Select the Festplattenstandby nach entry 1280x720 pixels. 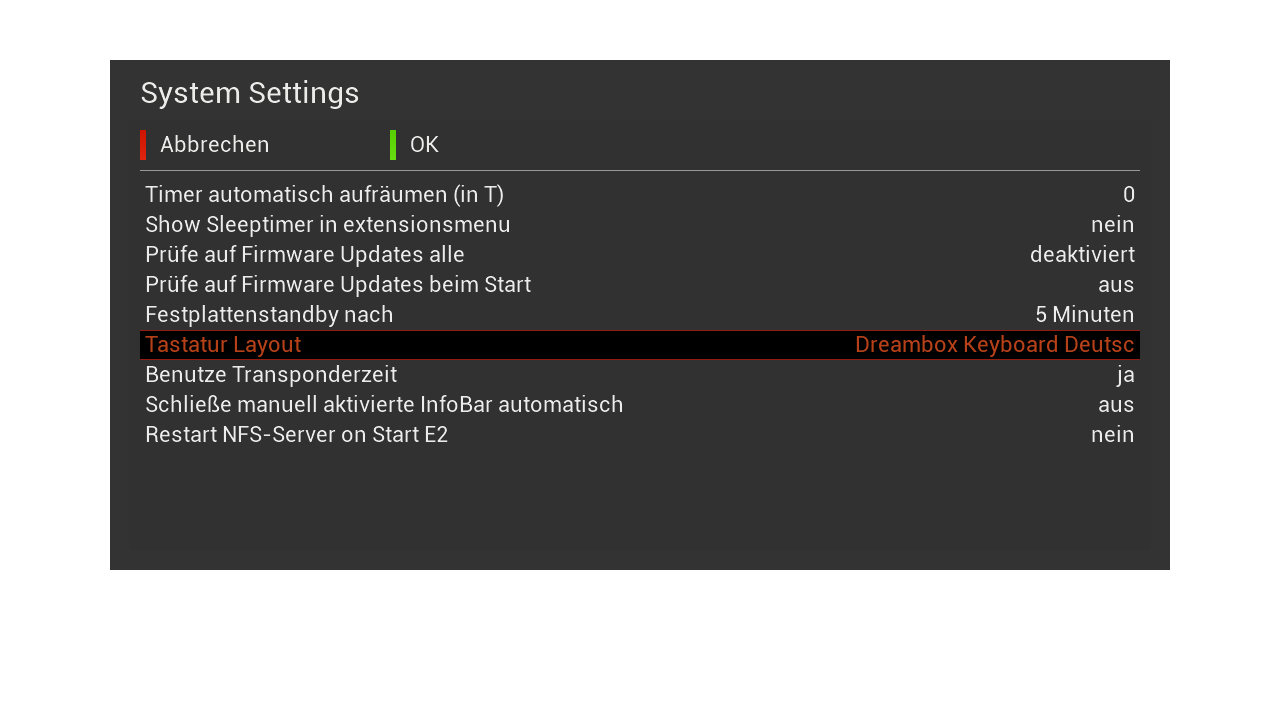click(x=269, y=315)
